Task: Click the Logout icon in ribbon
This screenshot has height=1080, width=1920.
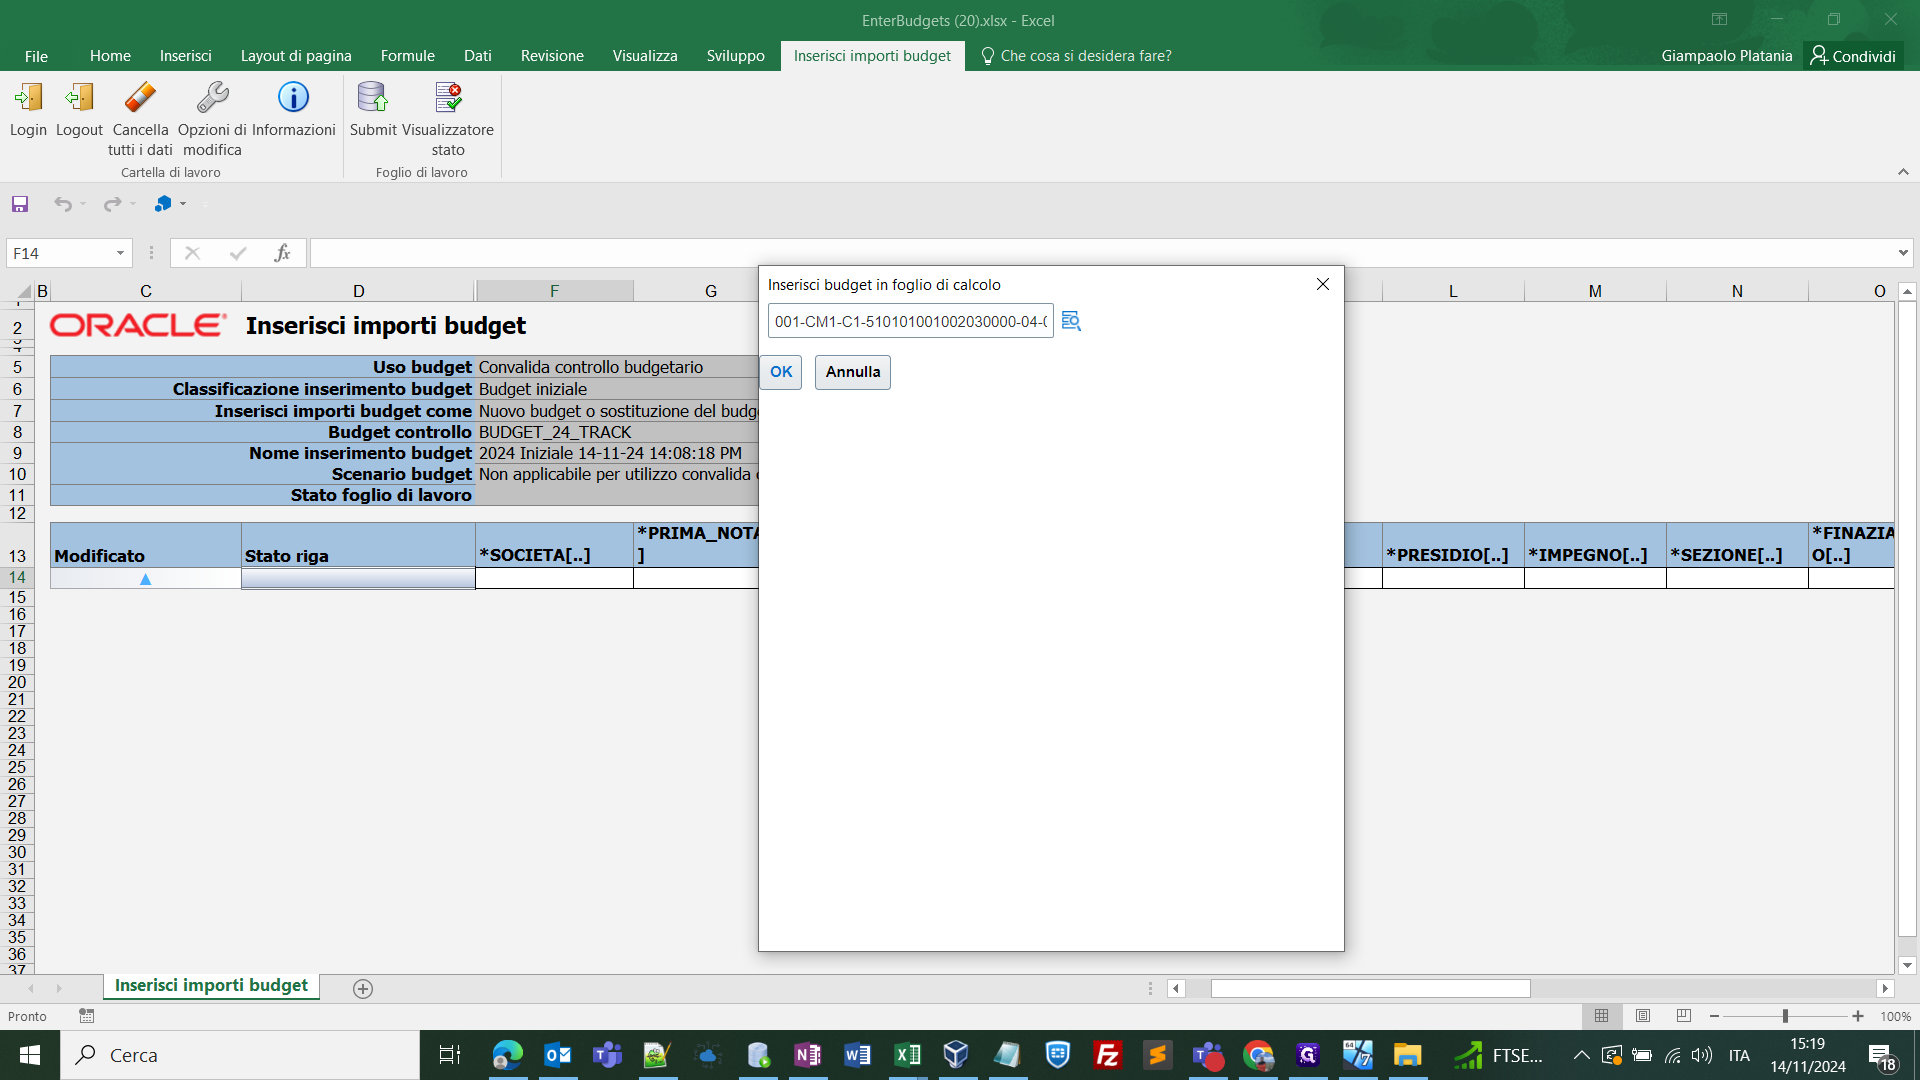Action: [x=79, y=98]
